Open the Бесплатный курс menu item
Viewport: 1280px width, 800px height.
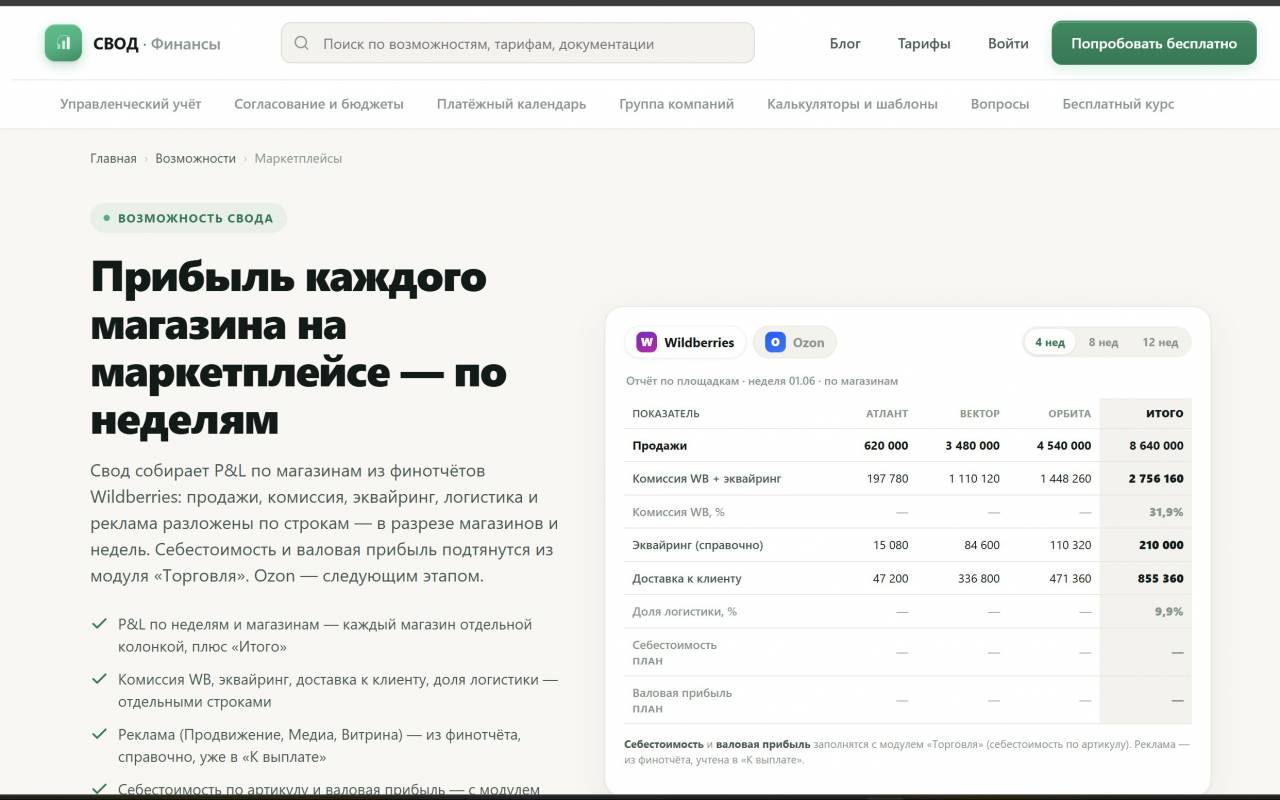tap(1118, 104)
